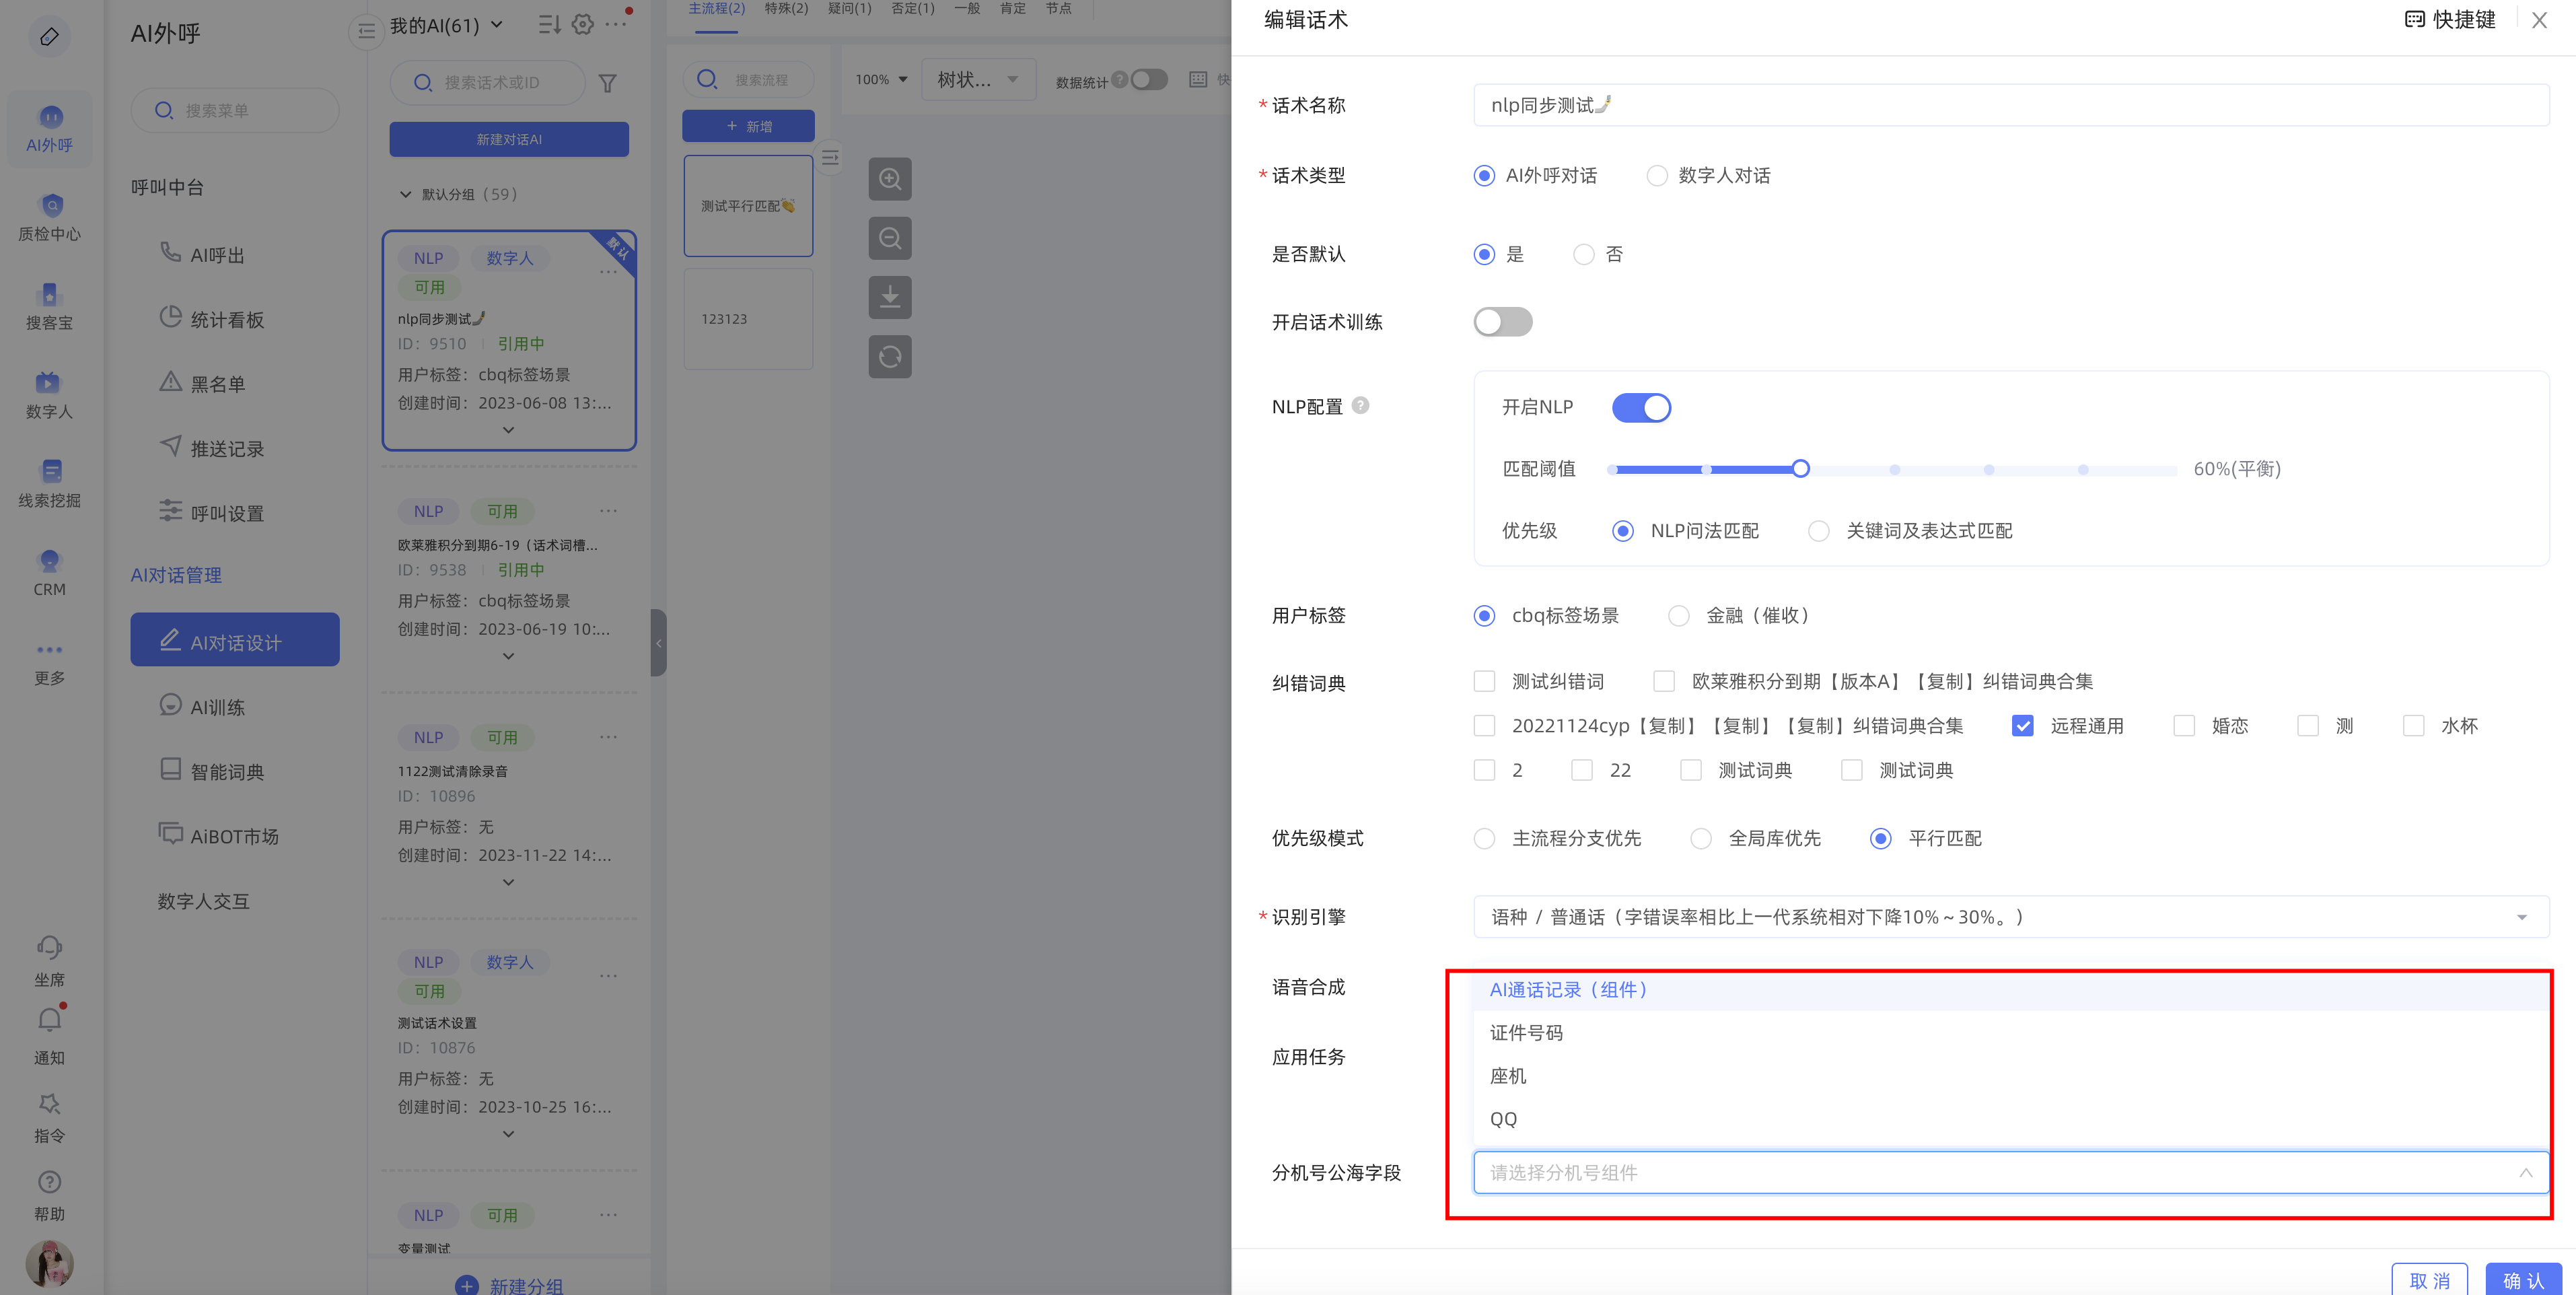
Task: Open the 识别引擎 language dropdown
Action: (x=2010, y=917)
